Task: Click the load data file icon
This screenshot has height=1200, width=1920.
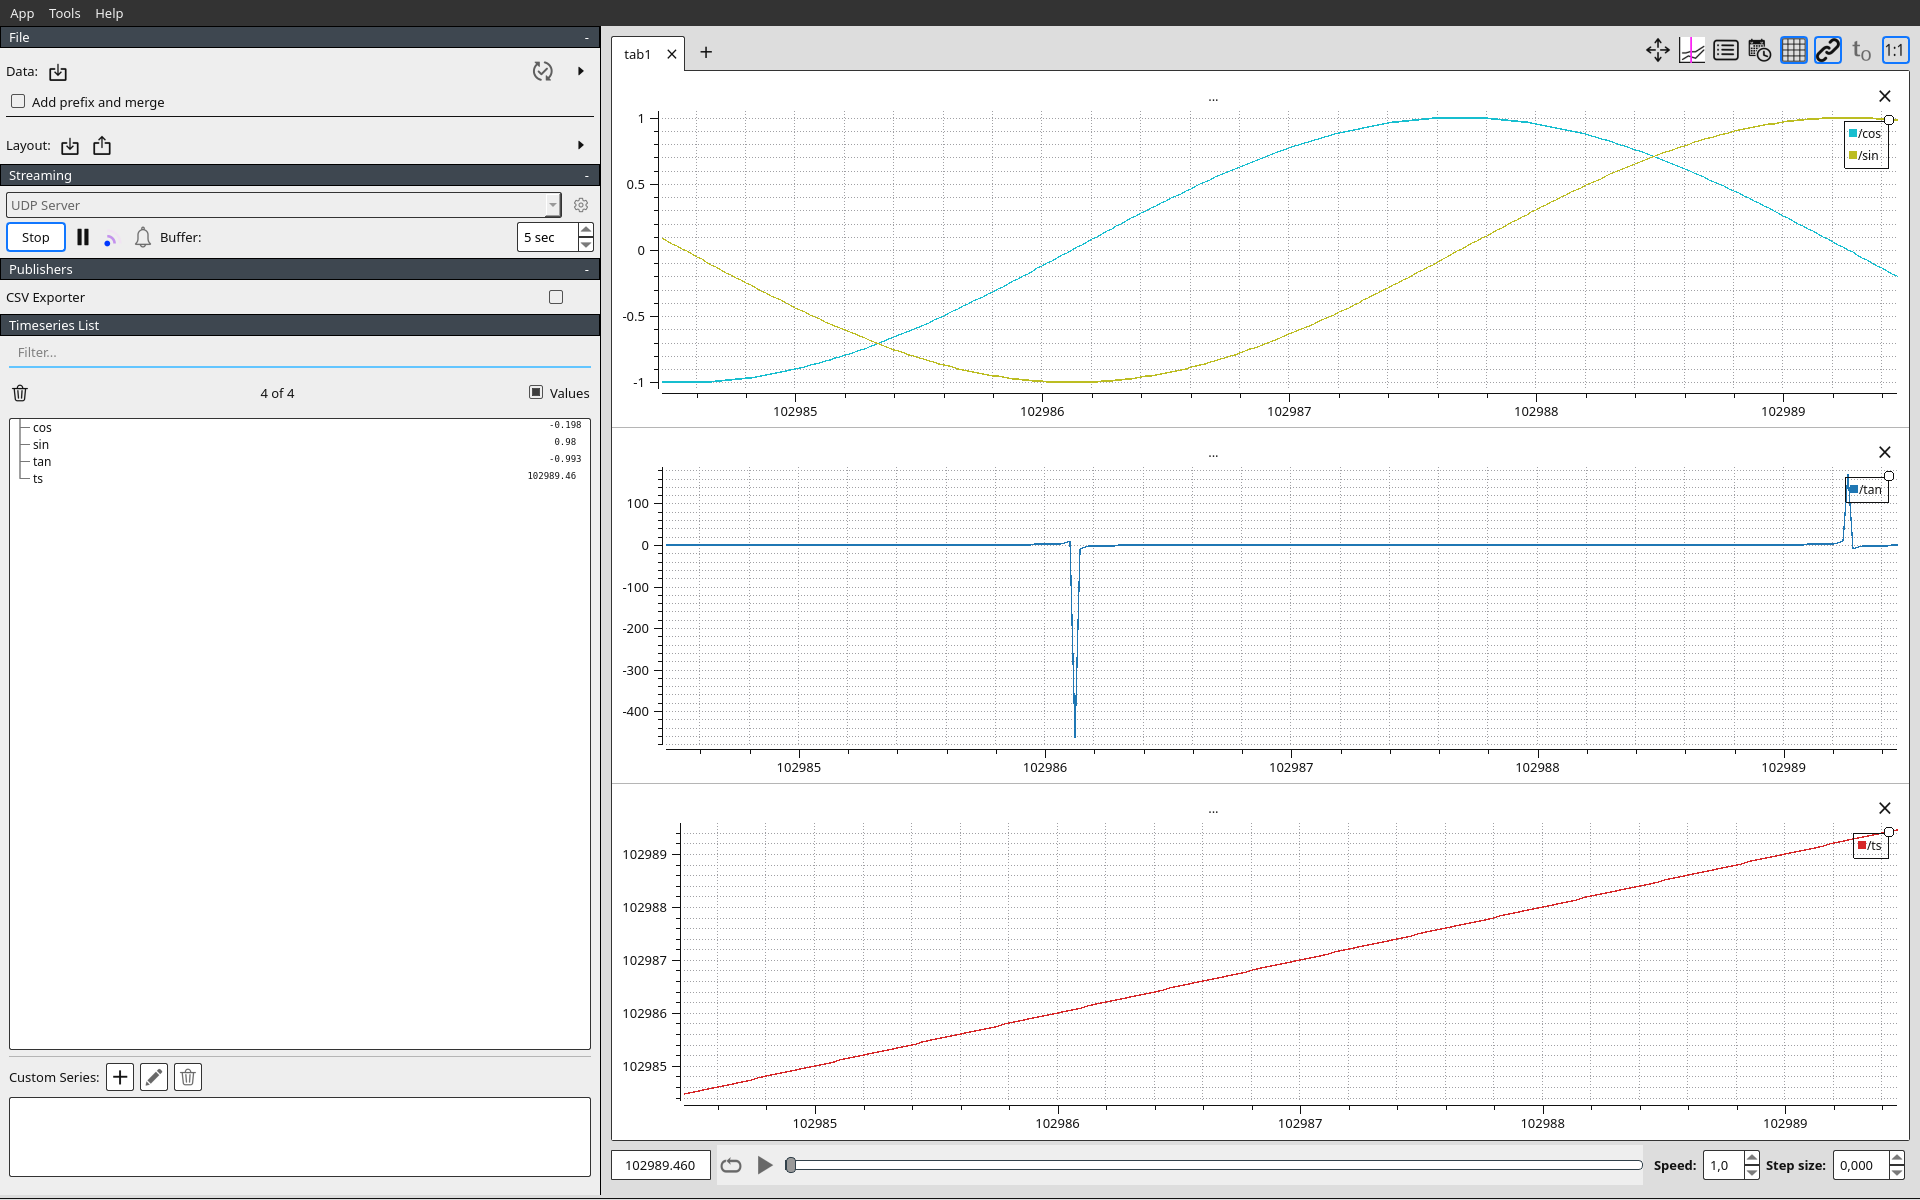Action: point(58,72)
